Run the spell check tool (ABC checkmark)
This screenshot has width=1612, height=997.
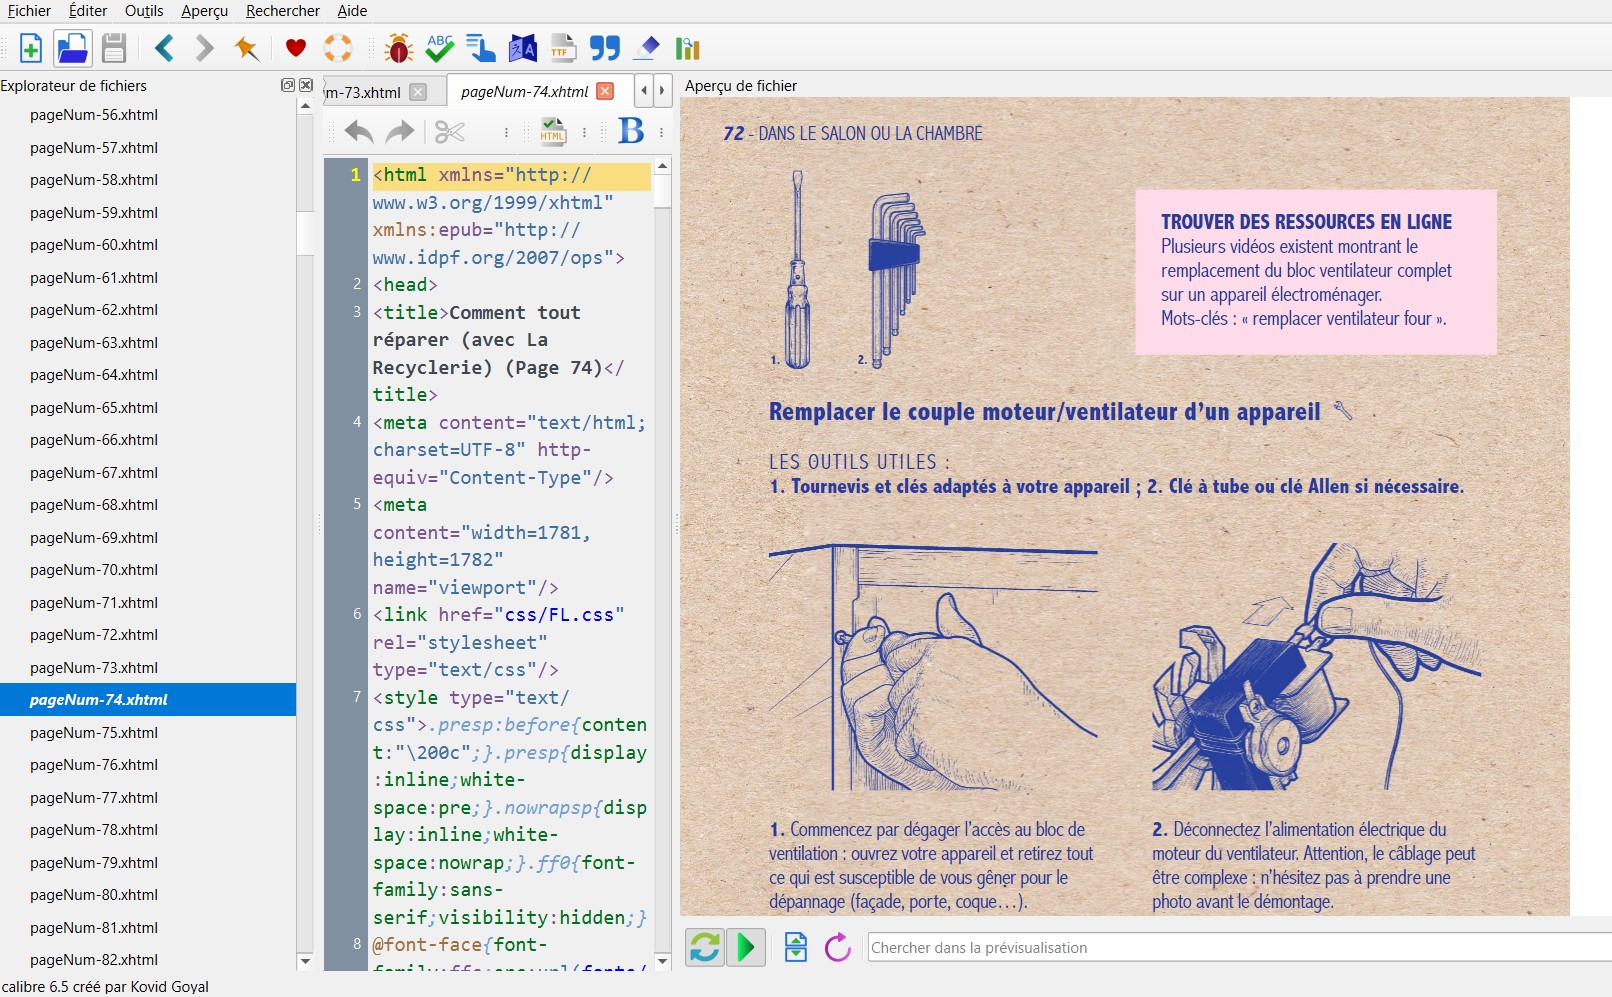coord(439,48)
